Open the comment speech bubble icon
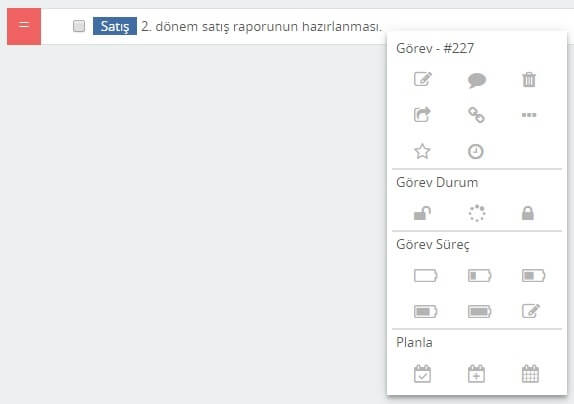This screenshot has width=574, height=404. [477, 80]
